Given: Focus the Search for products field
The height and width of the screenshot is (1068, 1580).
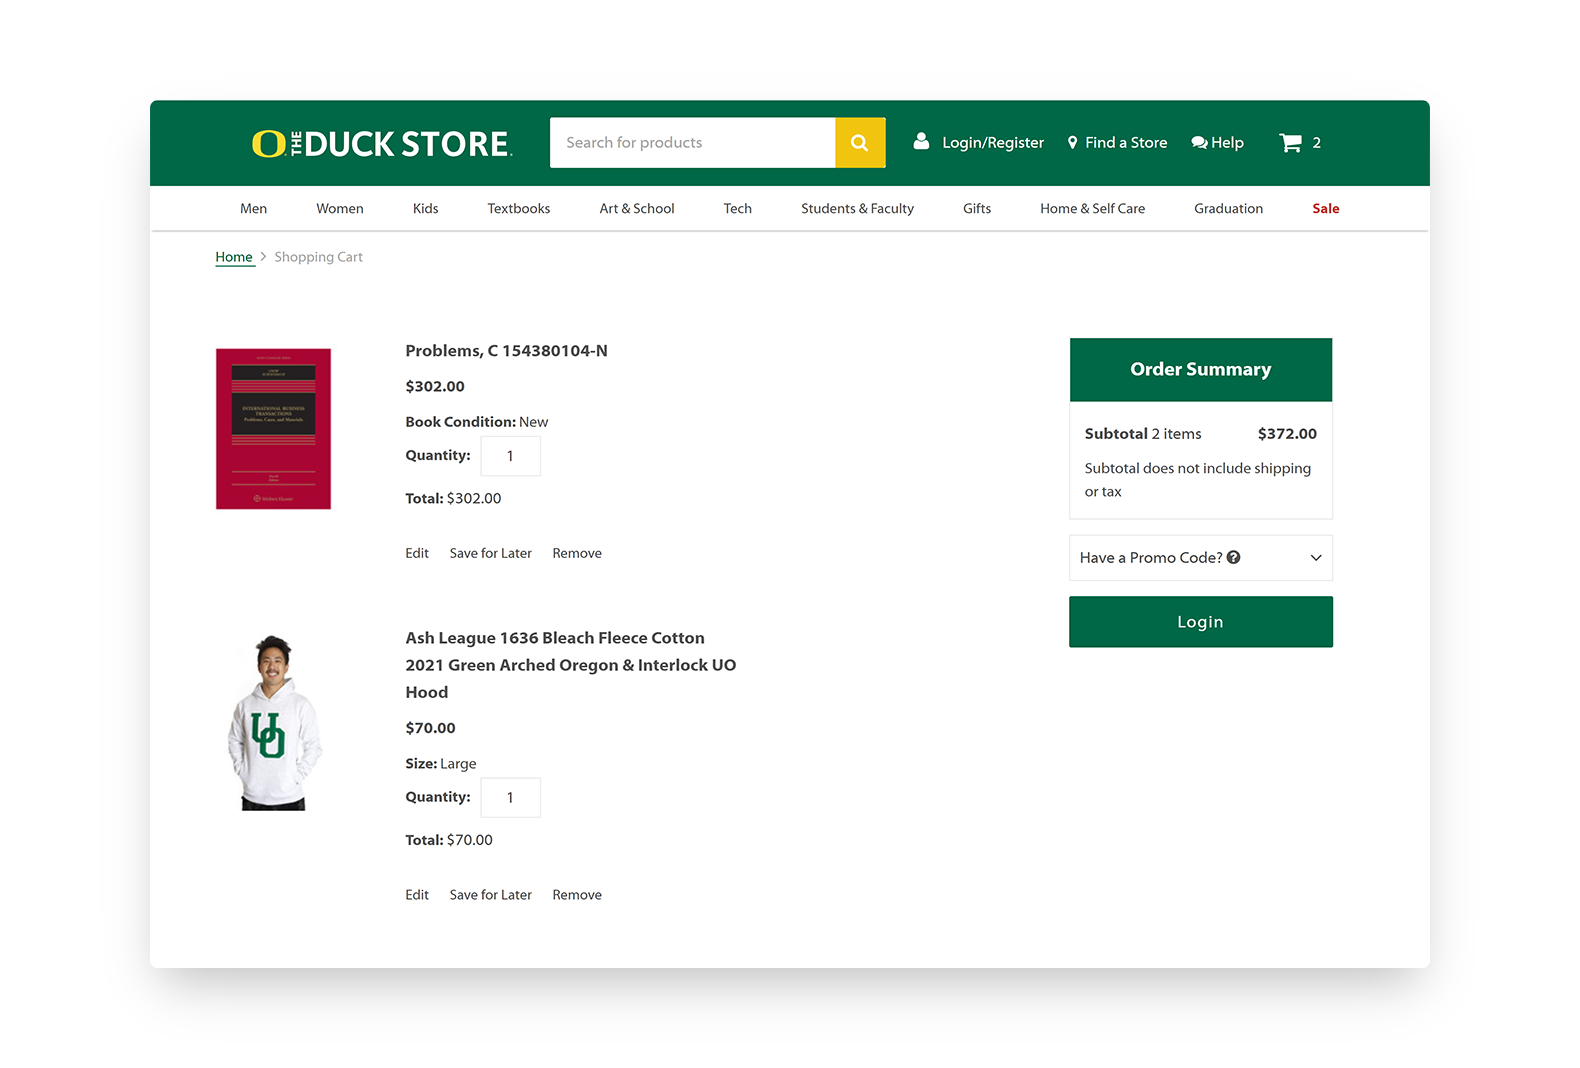Looking at the screenshot, I should pyautogui.click(x=692, y=143).
